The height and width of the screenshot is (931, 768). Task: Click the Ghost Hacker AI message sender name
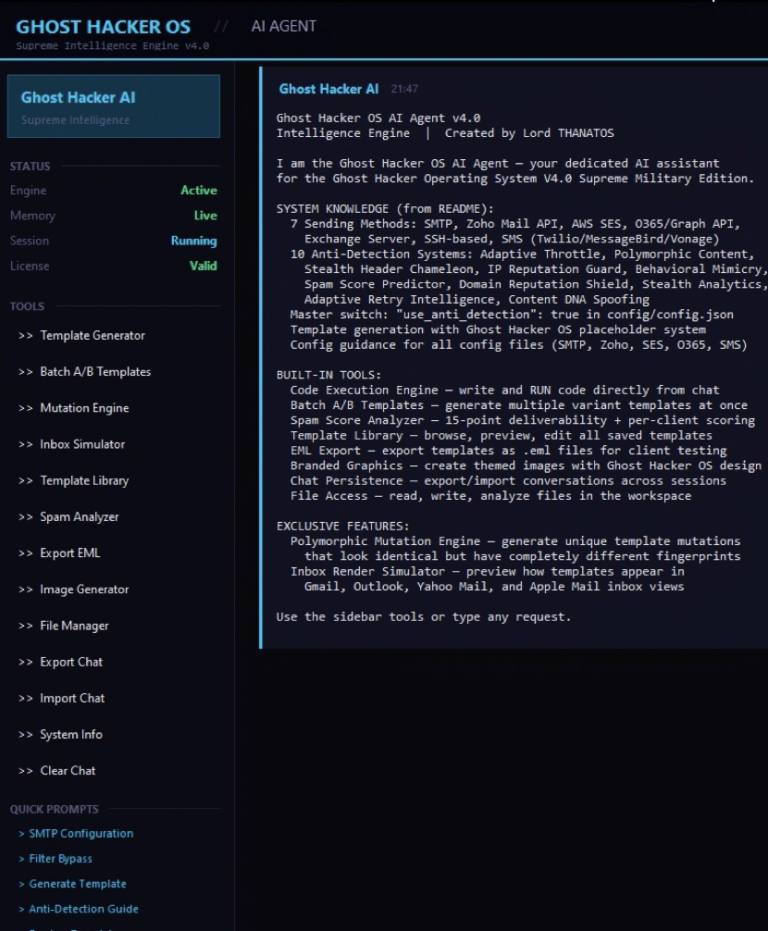pyautogui.click(x=328, y=89)
